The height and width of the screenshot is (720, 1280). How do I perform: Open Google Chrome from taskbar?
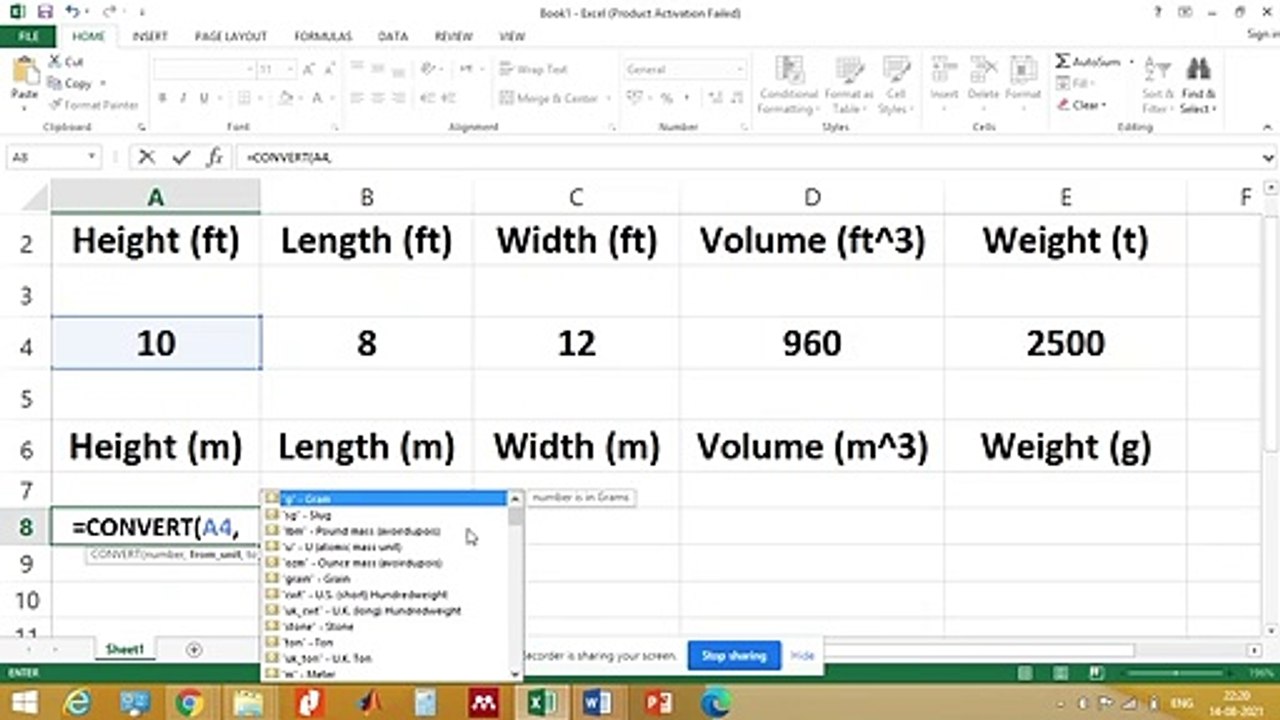187,703
